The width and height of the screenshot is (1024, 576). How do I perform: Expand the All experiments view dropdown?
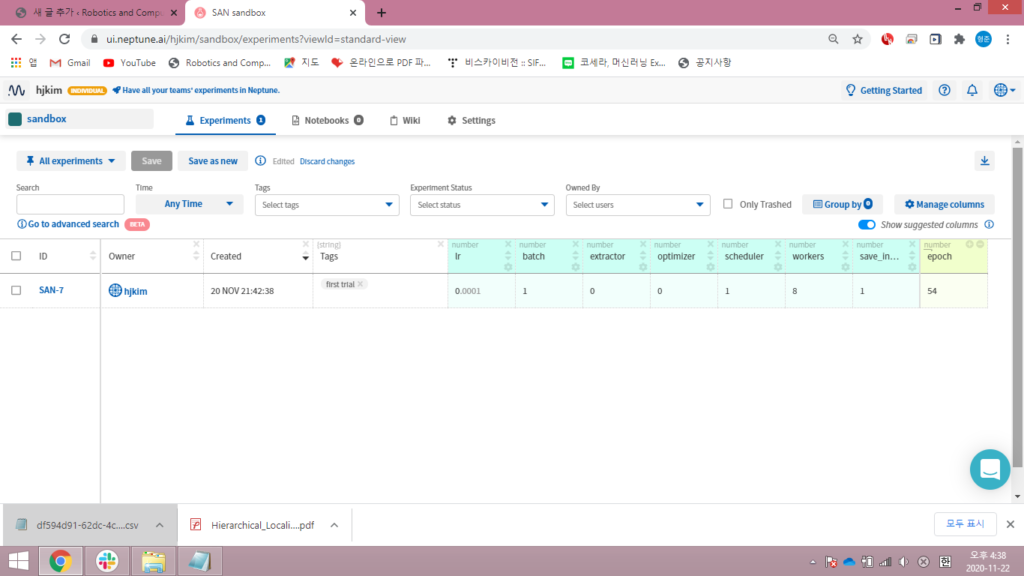(x=69, y=161)
